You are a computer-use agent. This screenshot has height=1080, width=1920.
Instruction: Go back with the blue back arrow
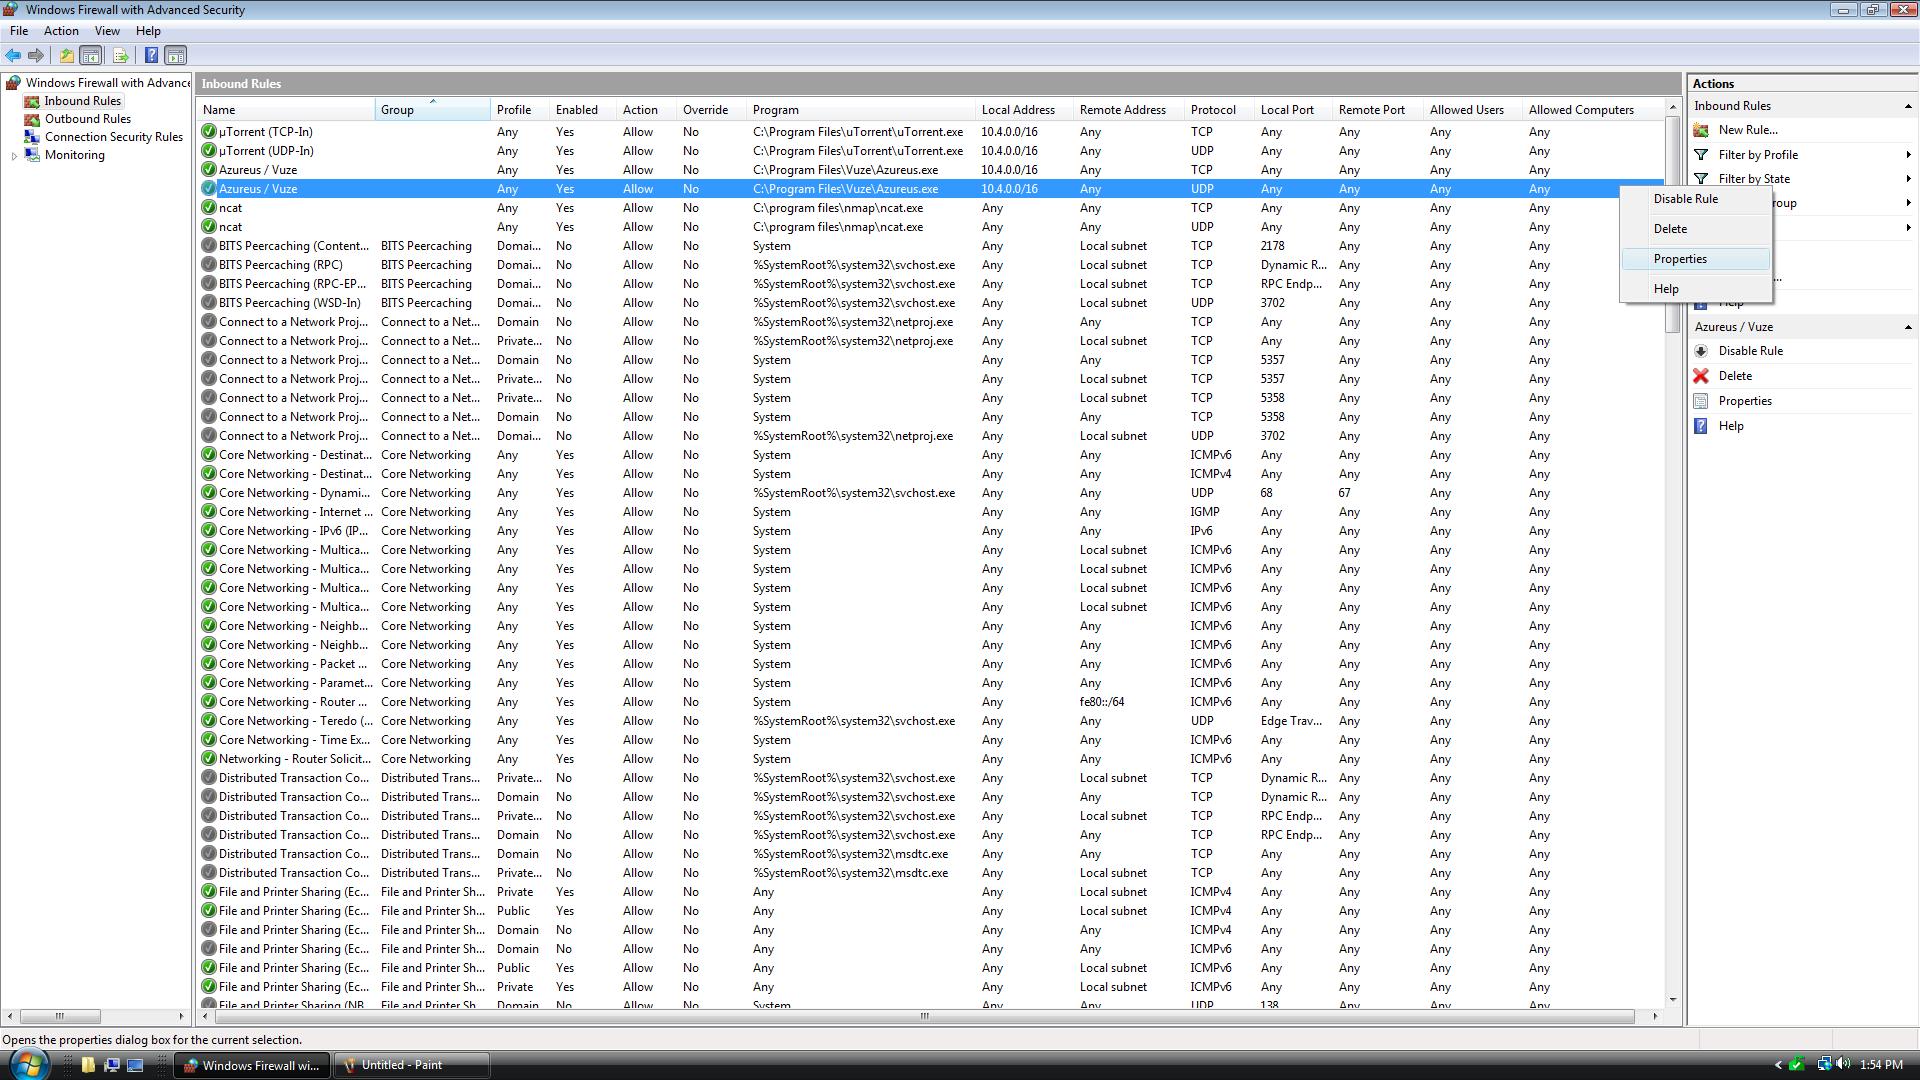[x=13, y=56]
